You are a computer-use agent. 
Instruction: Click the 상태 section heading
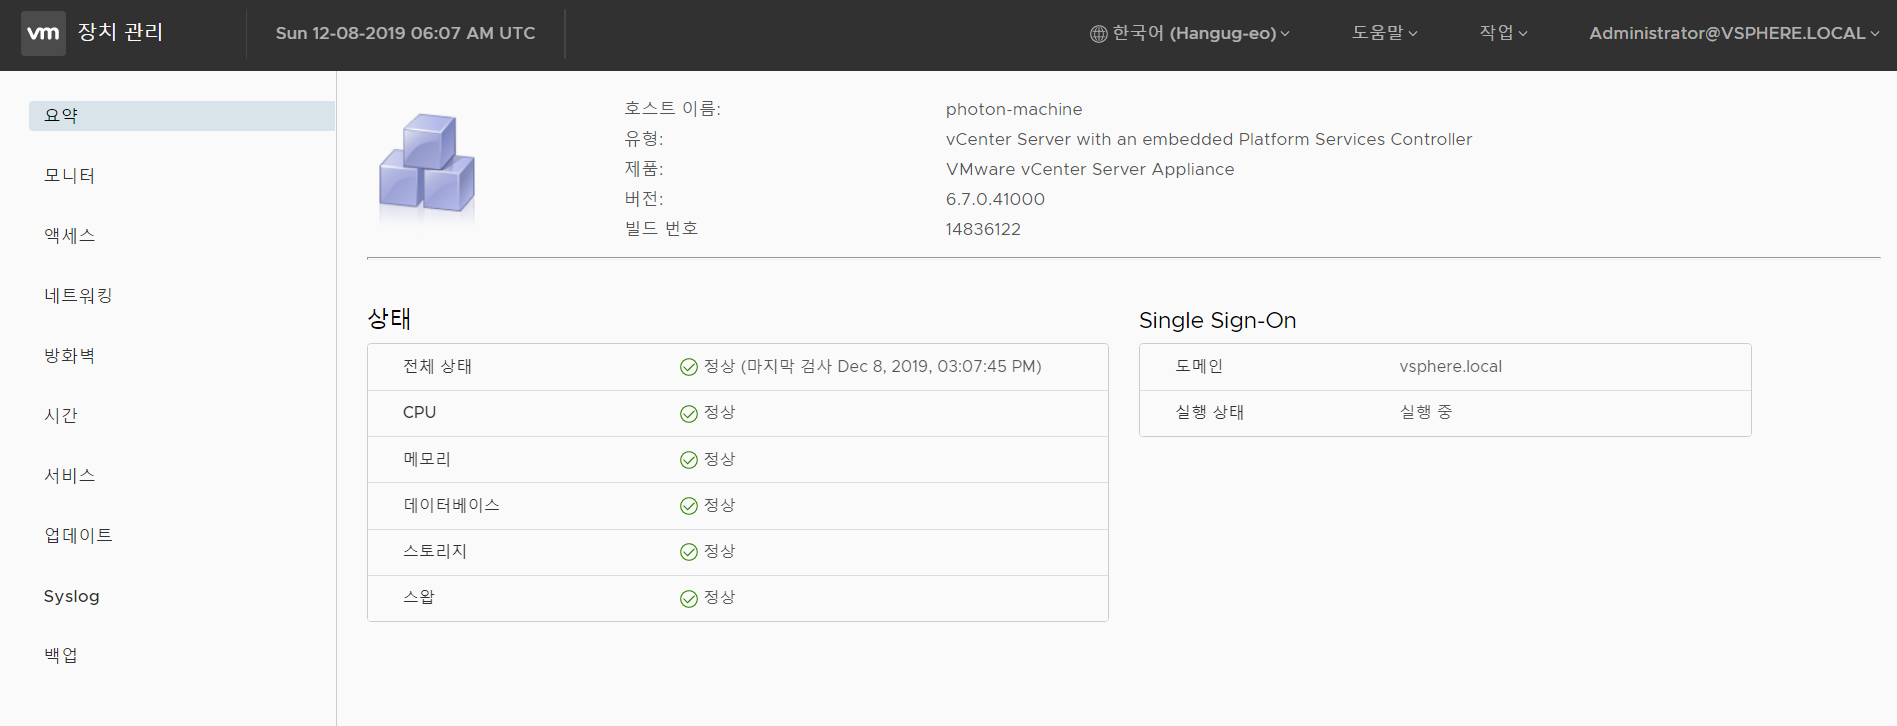[389, 319]
